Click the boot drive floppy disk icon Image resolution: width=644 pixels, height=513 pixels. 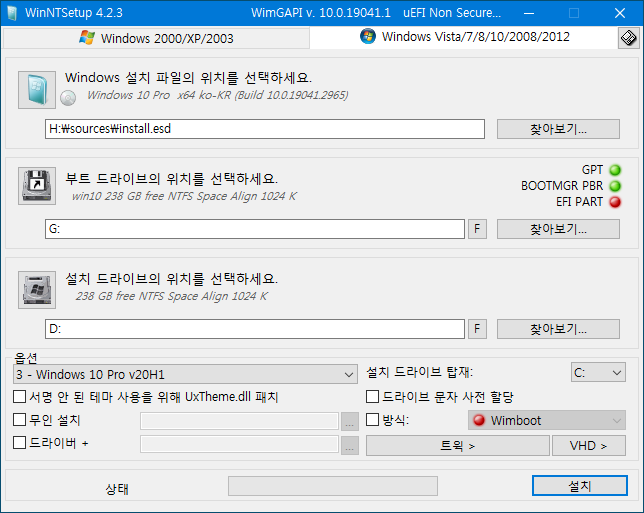37,186
